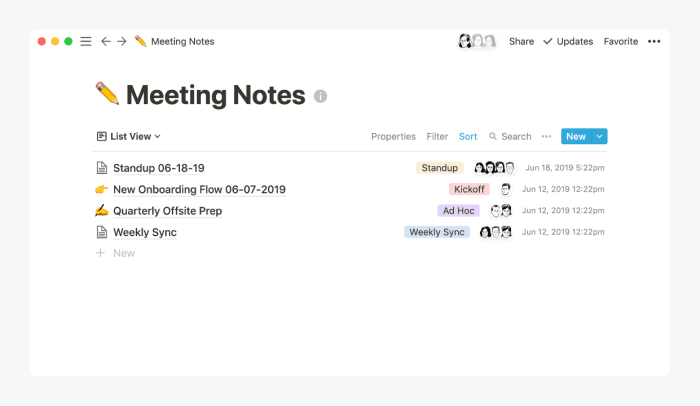
Task: Click the plus icon to add entry
Action: (101, 253)
